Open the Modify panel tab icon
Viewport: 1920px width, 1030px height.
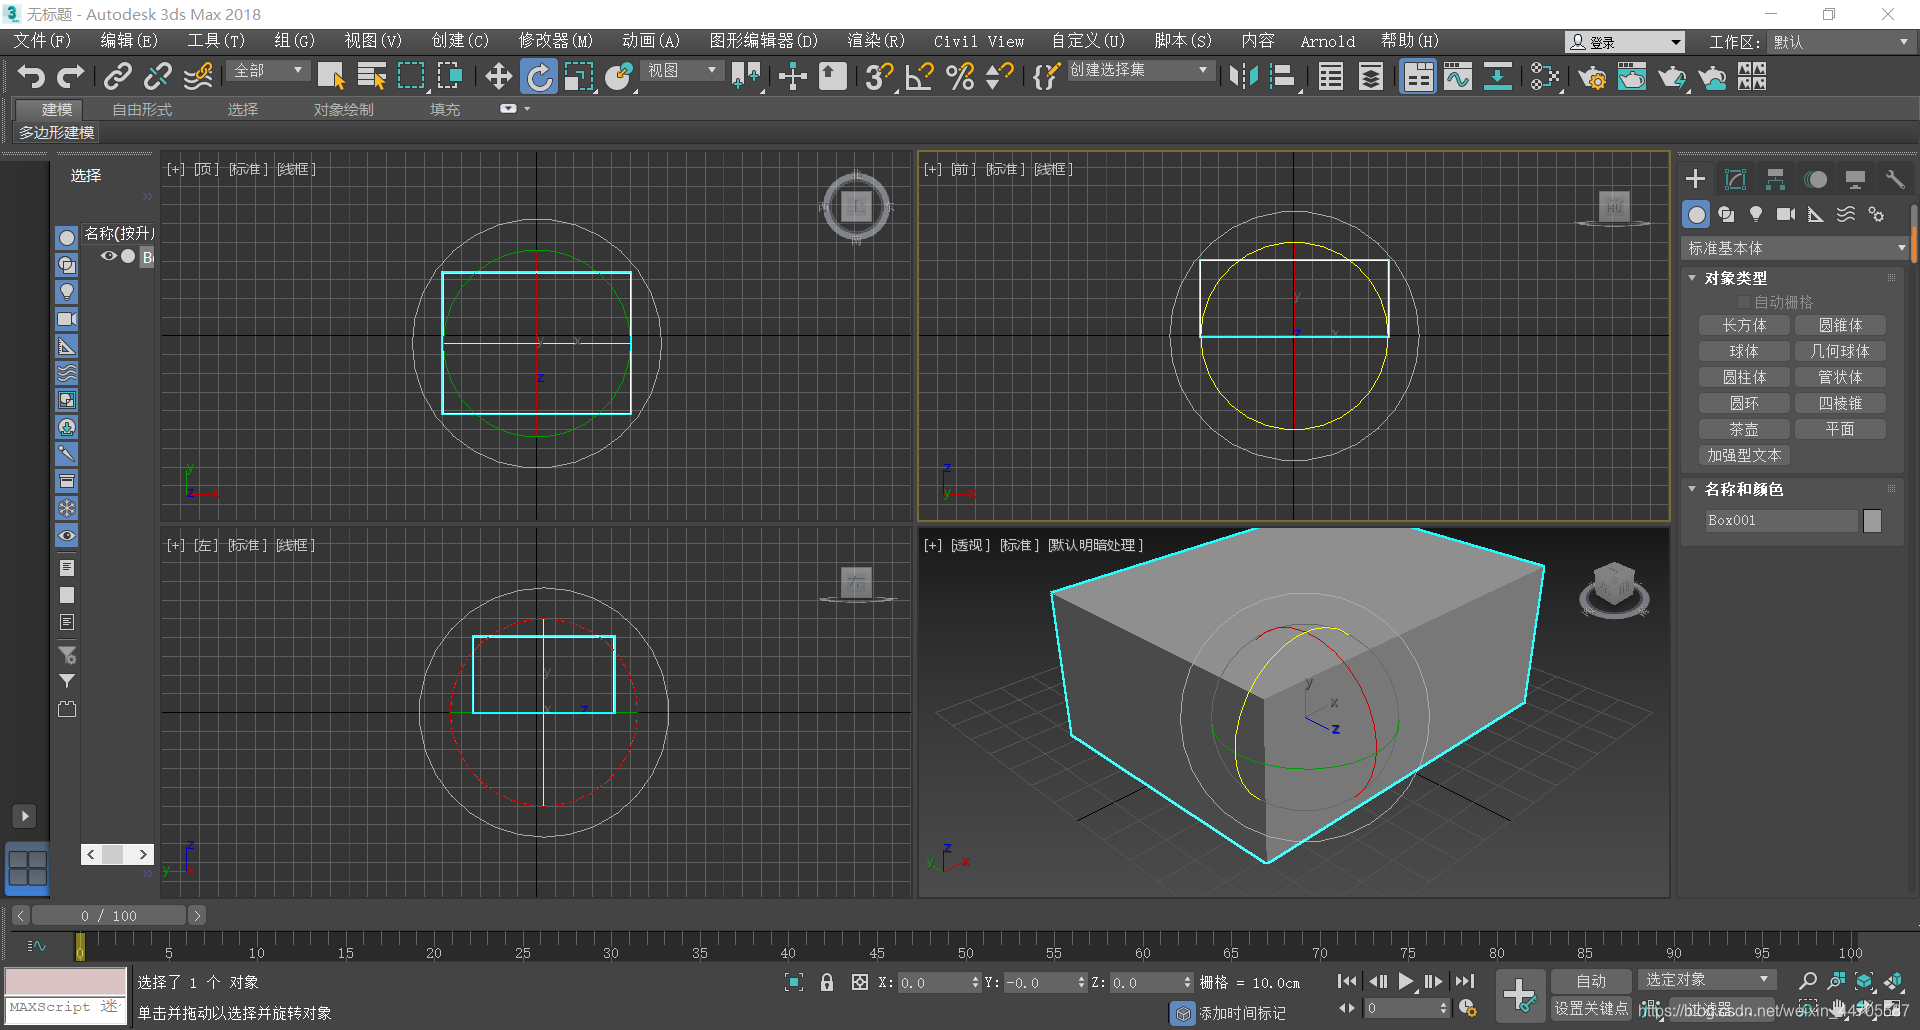click(x=1735, y=180)
